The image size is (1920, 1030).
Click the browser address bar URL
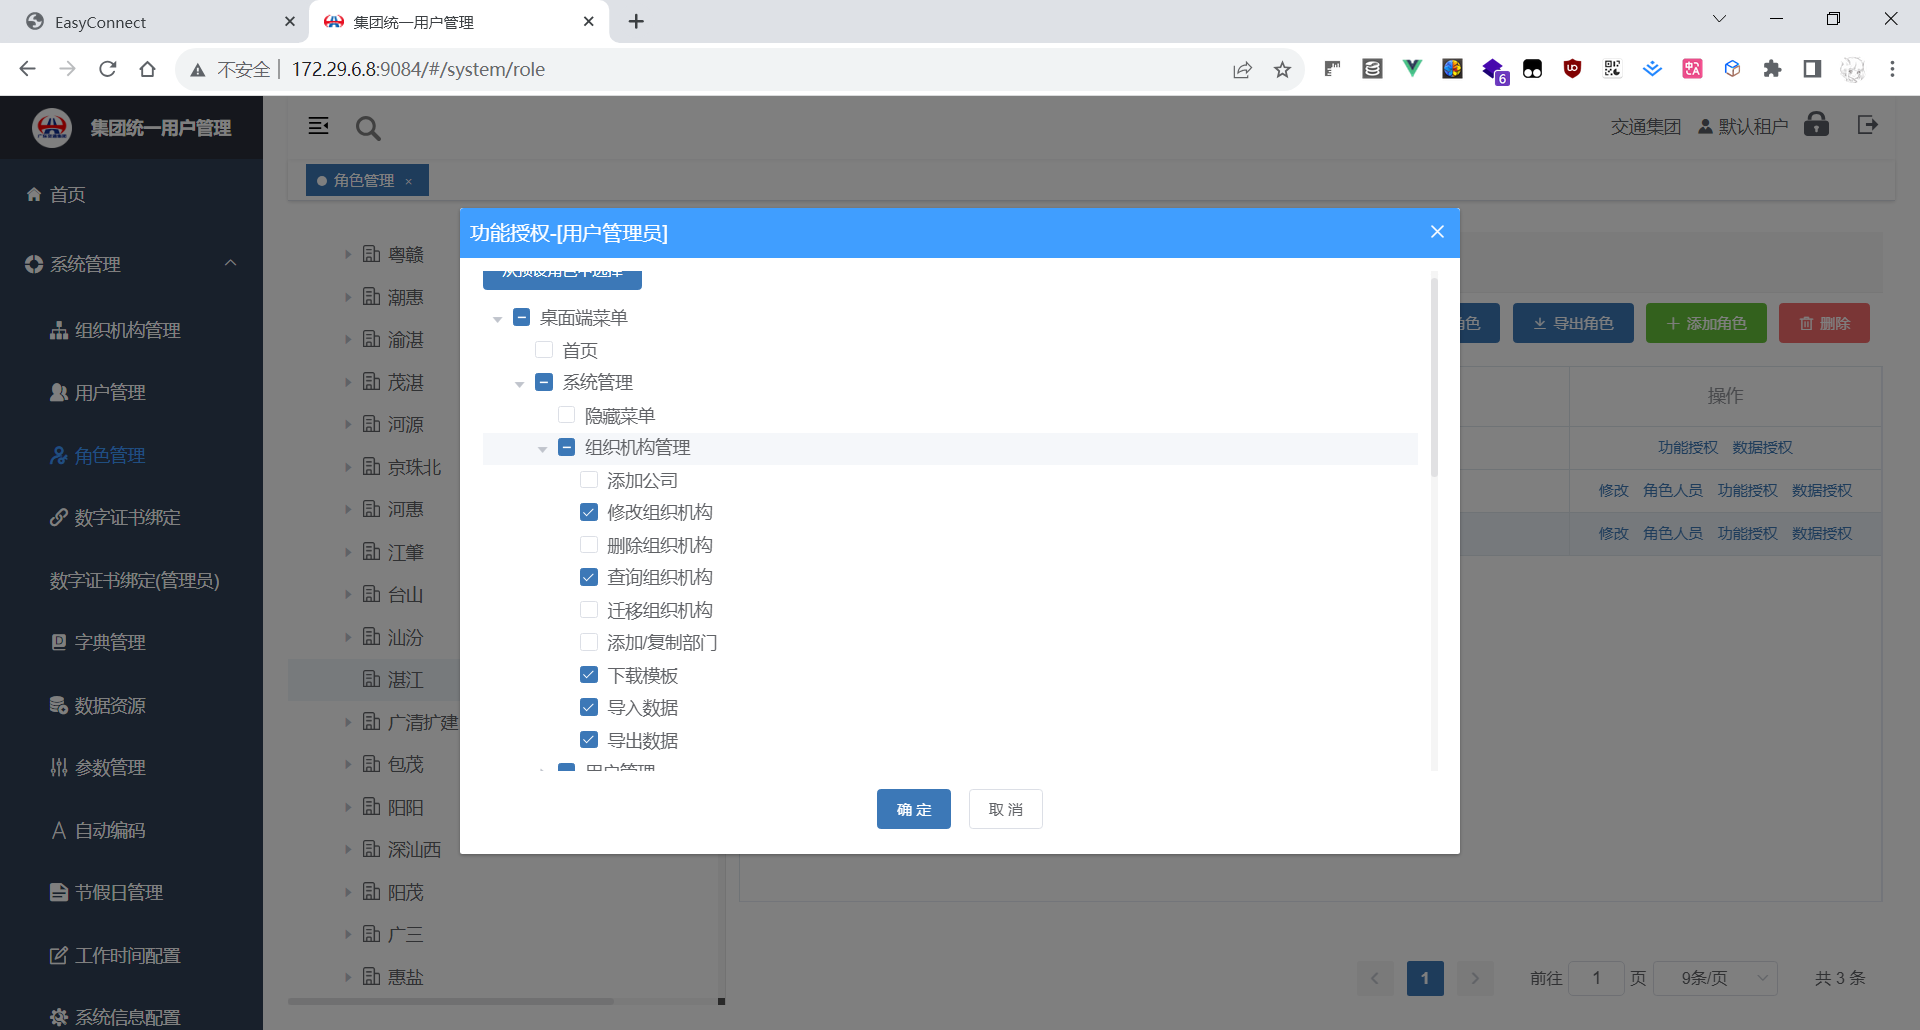(x=418, y=69)
